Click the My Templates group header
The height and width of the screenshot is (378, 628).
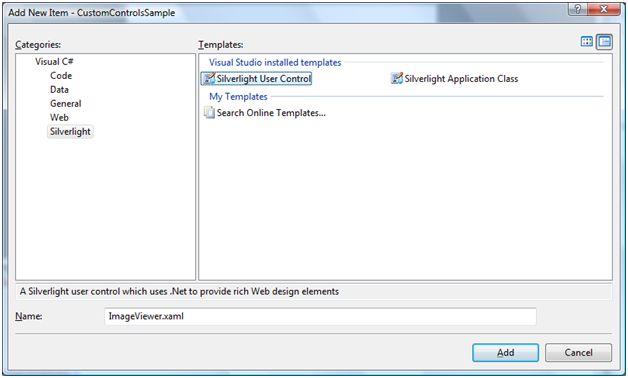coord(238,97)
